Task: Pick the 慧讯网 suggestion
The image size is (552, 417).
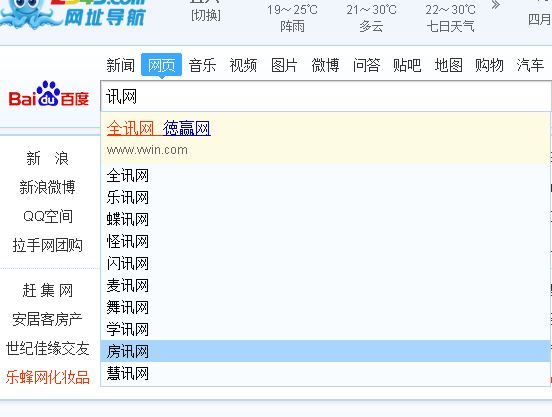Action: coord(325,373)
